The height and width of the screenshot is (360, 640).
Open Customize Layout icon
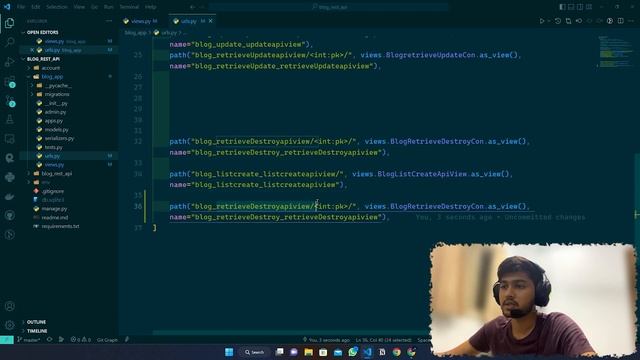pyautogui.click(x=589, y=7)
